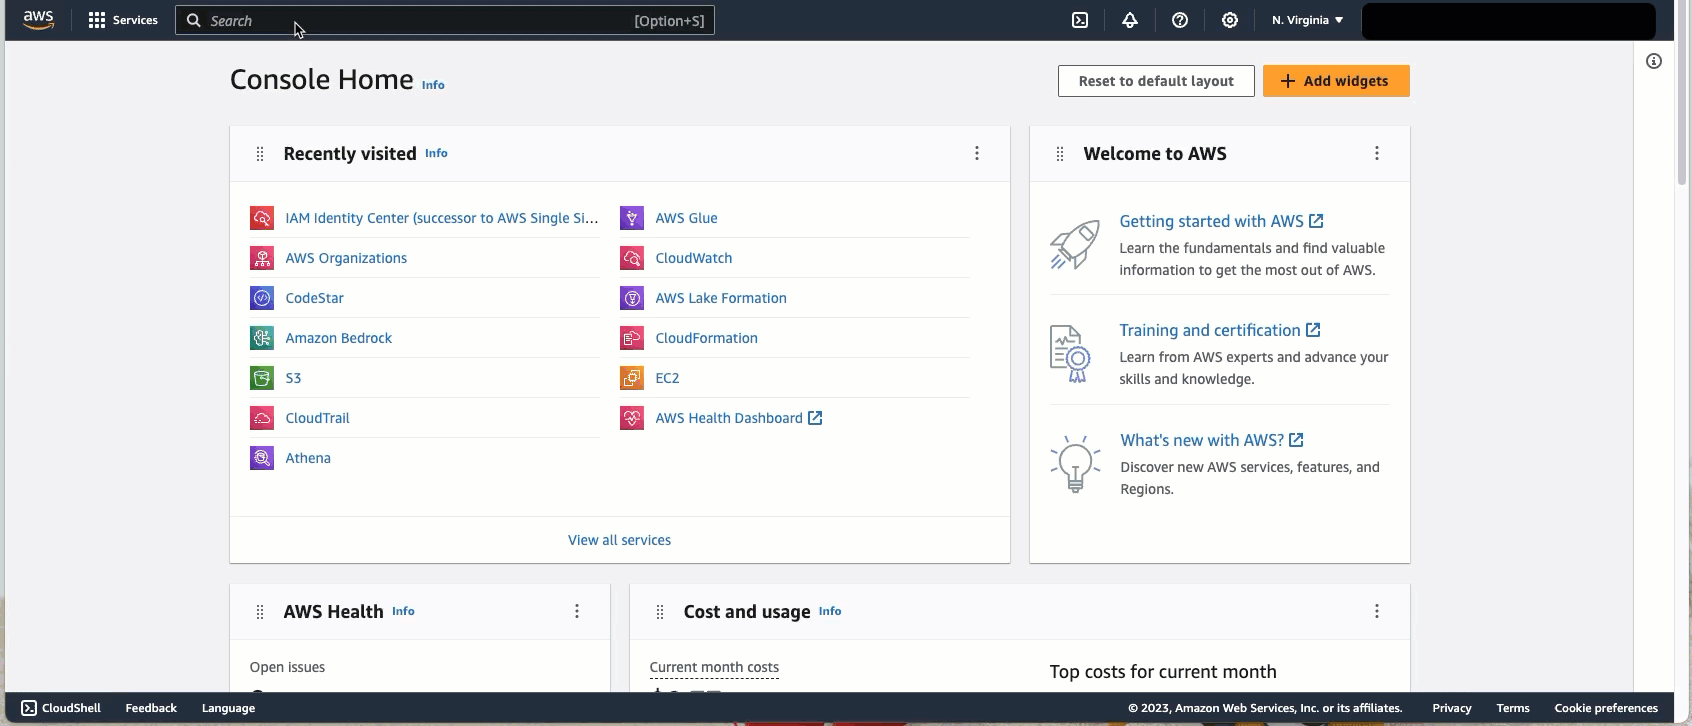Click the EC2 service icon
The image size is (1692, 726).
coord(632,378)
